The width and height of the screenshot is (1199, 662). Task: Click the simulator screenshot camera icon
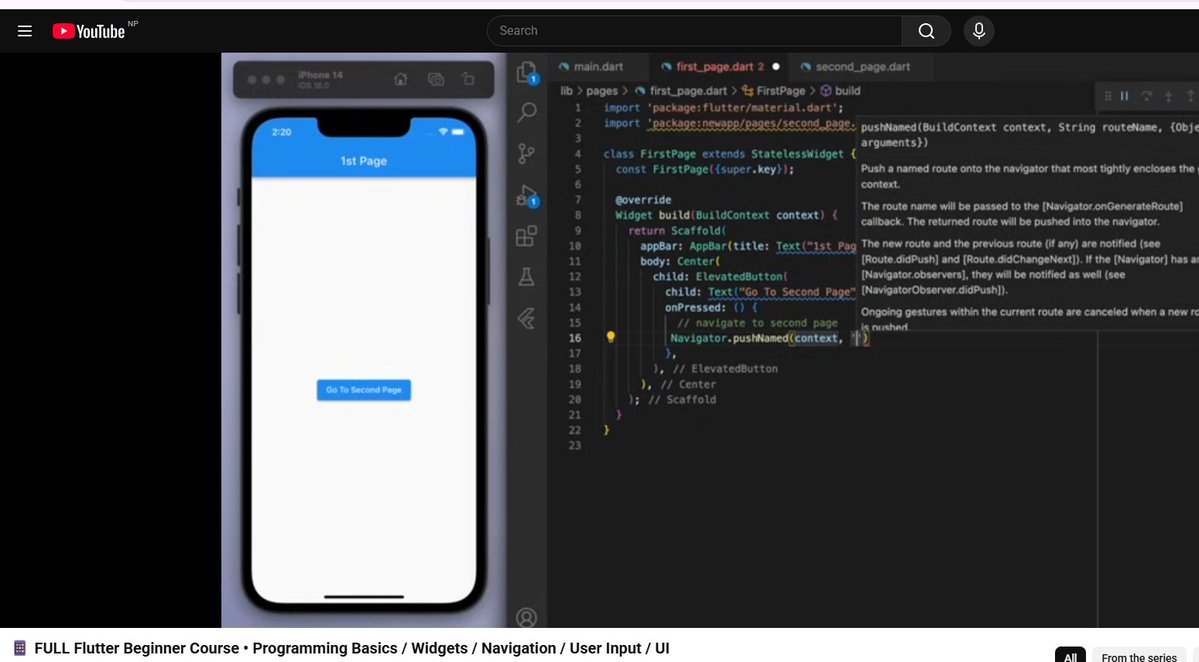(436, 80)
